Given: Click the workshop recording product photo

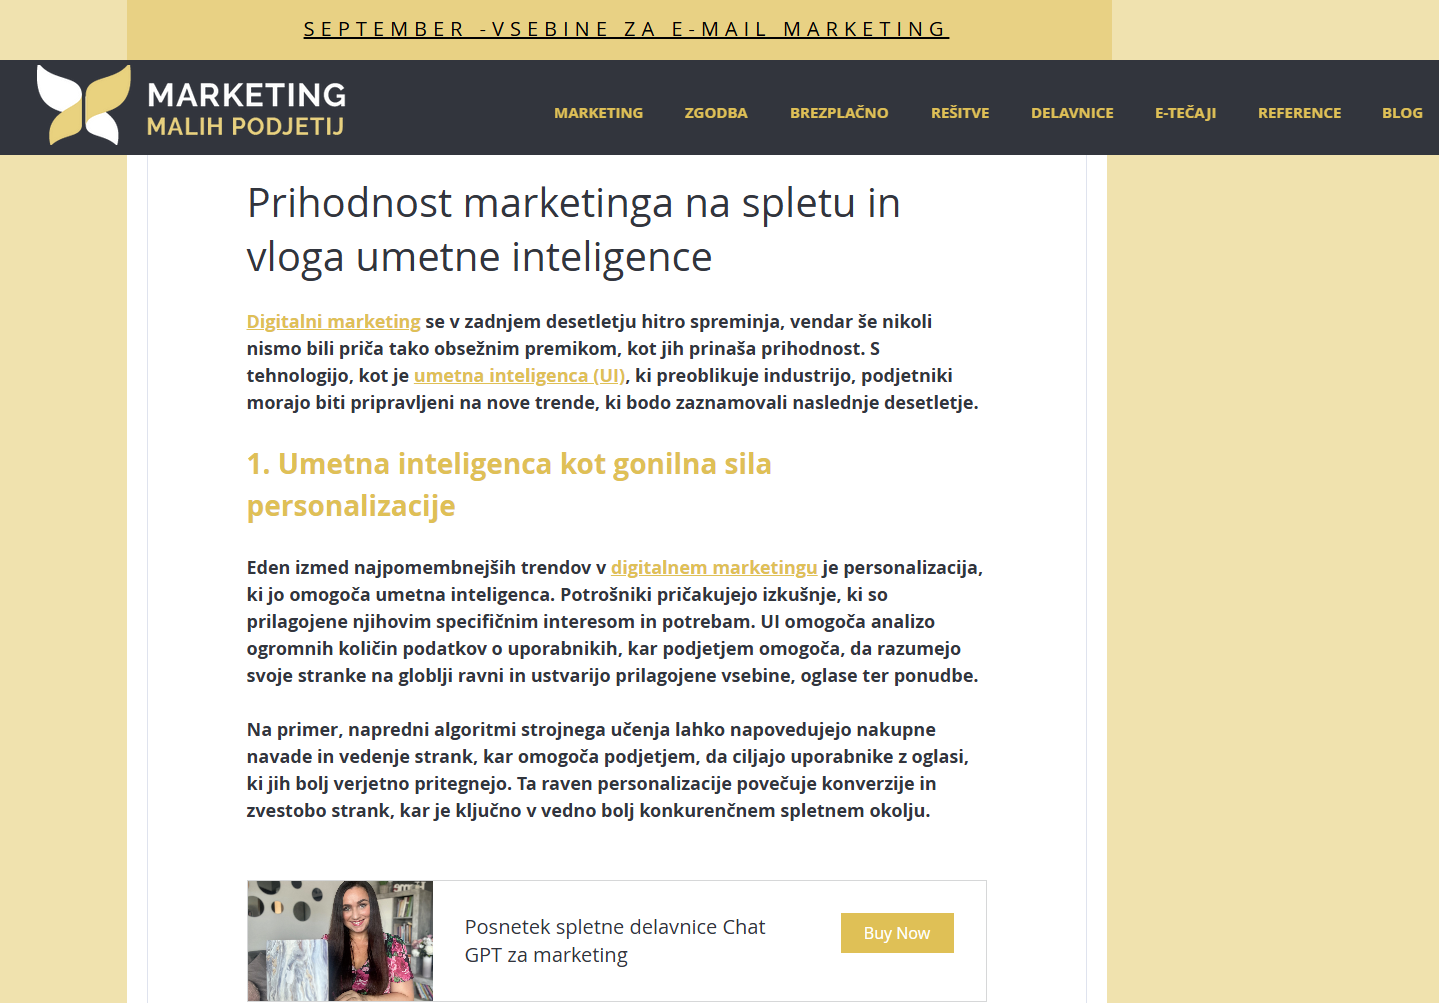Looking at the screenshot, I should (340, 940).
